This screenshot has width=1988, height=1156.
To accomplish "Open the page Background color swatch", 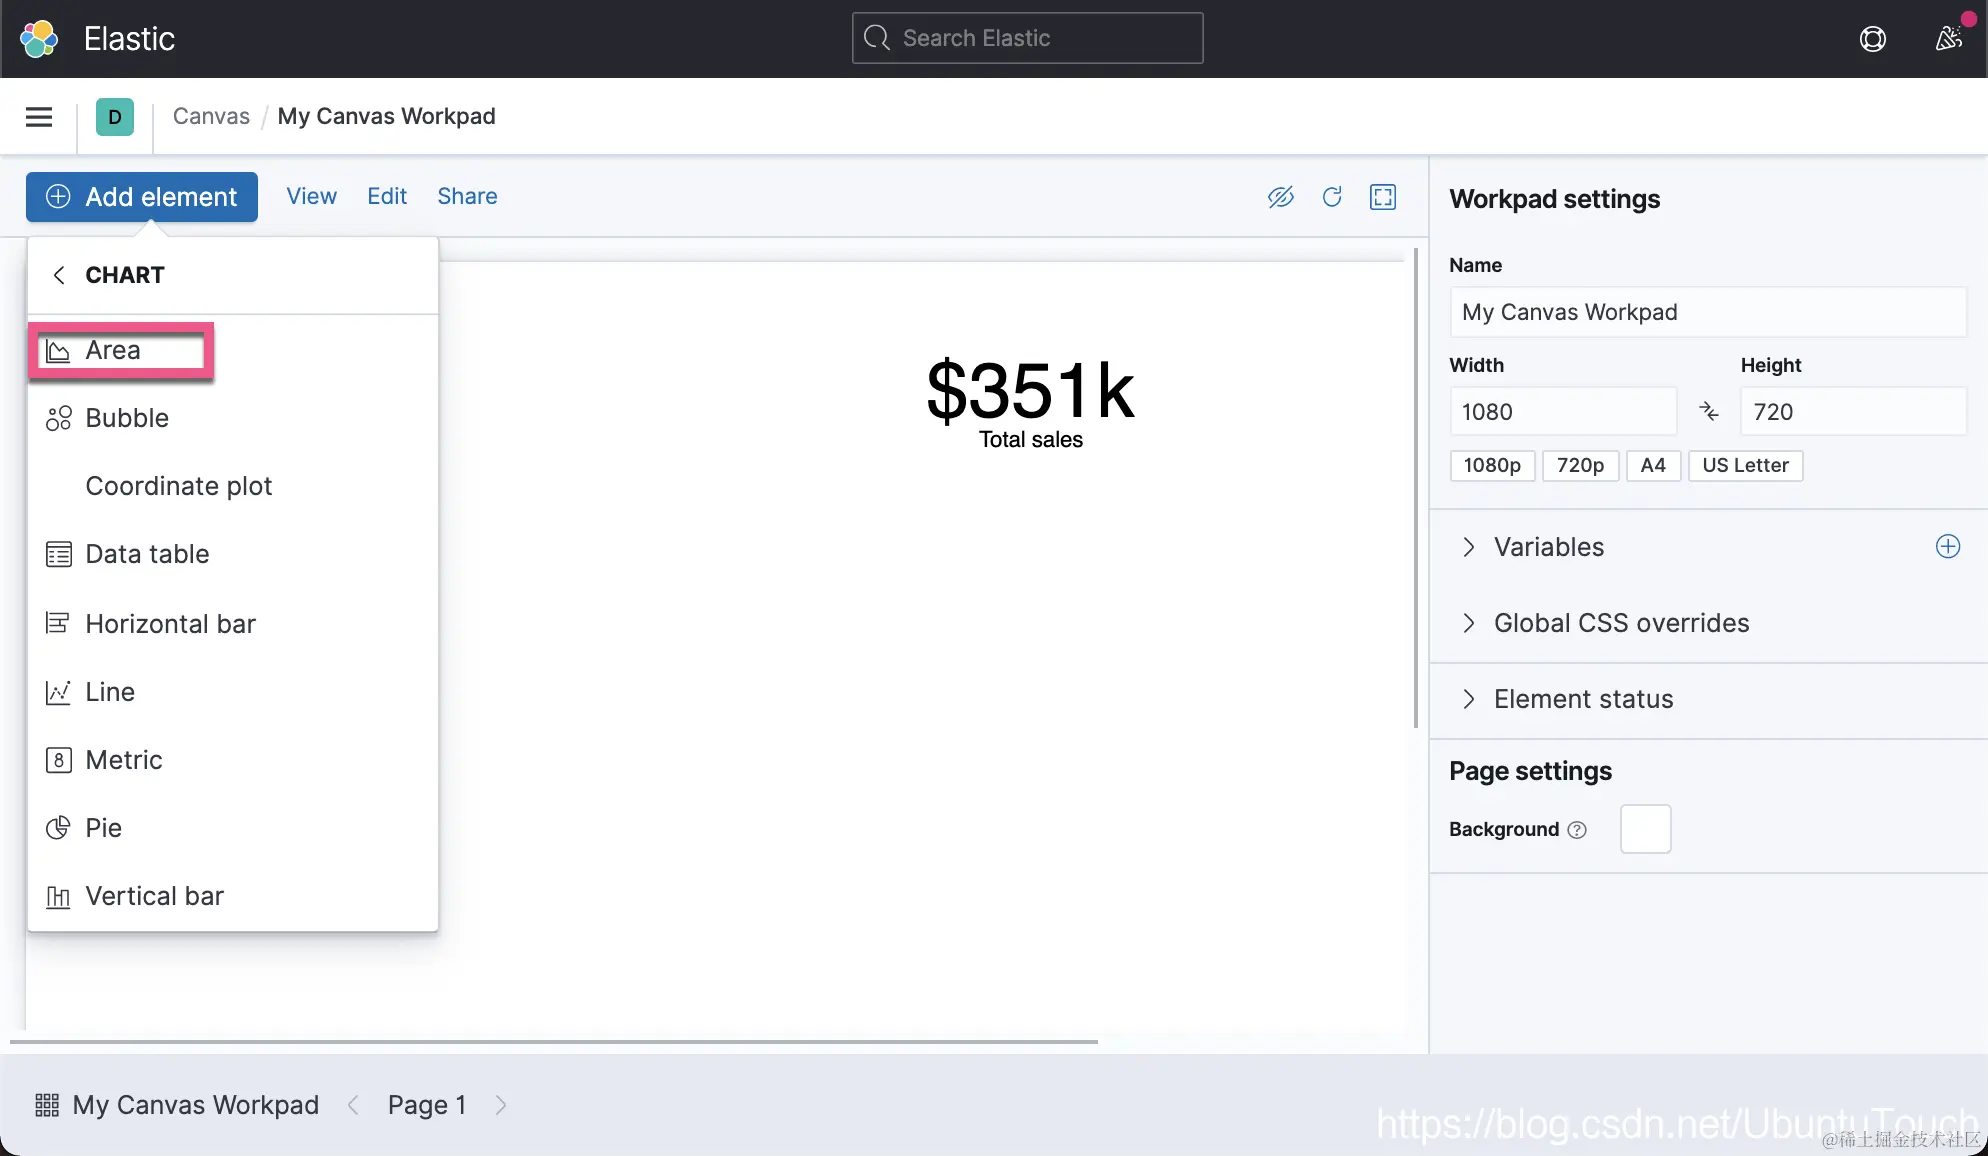I will click(x=1645, y=829).
